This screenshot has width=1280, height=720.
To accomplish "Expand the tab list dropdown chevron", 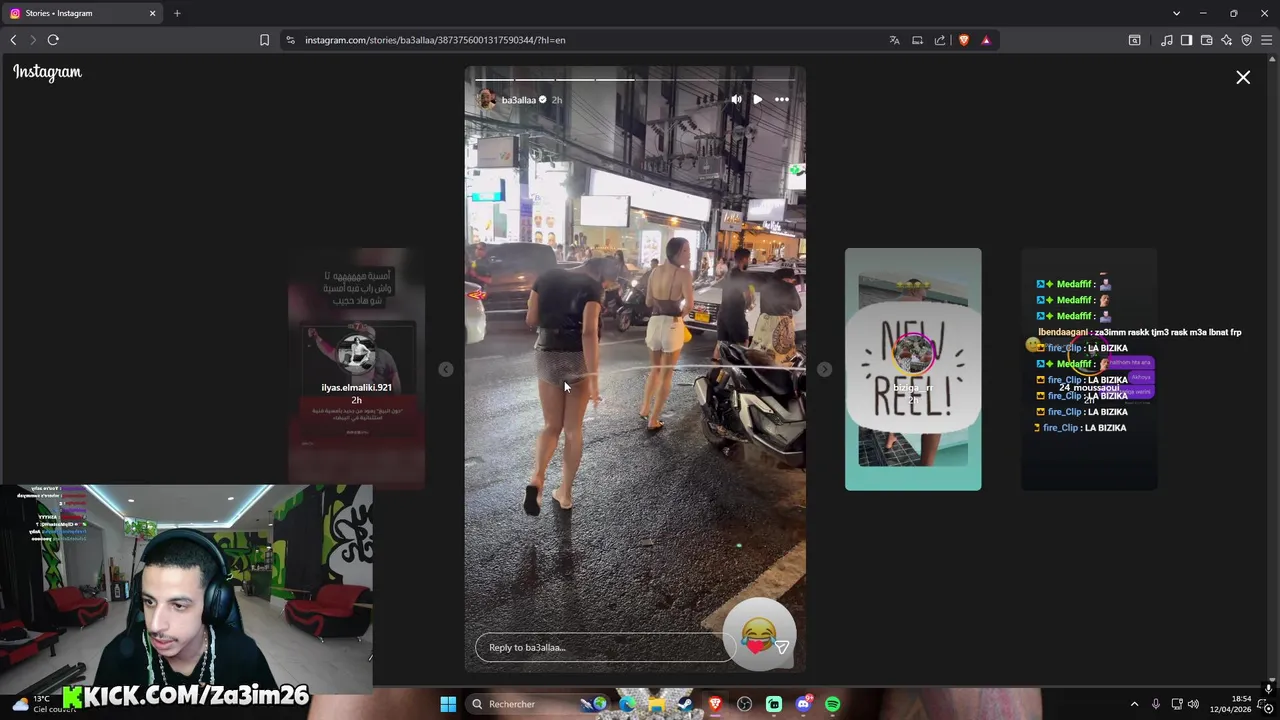I will pyautogui.click(x=1176, y=13).
